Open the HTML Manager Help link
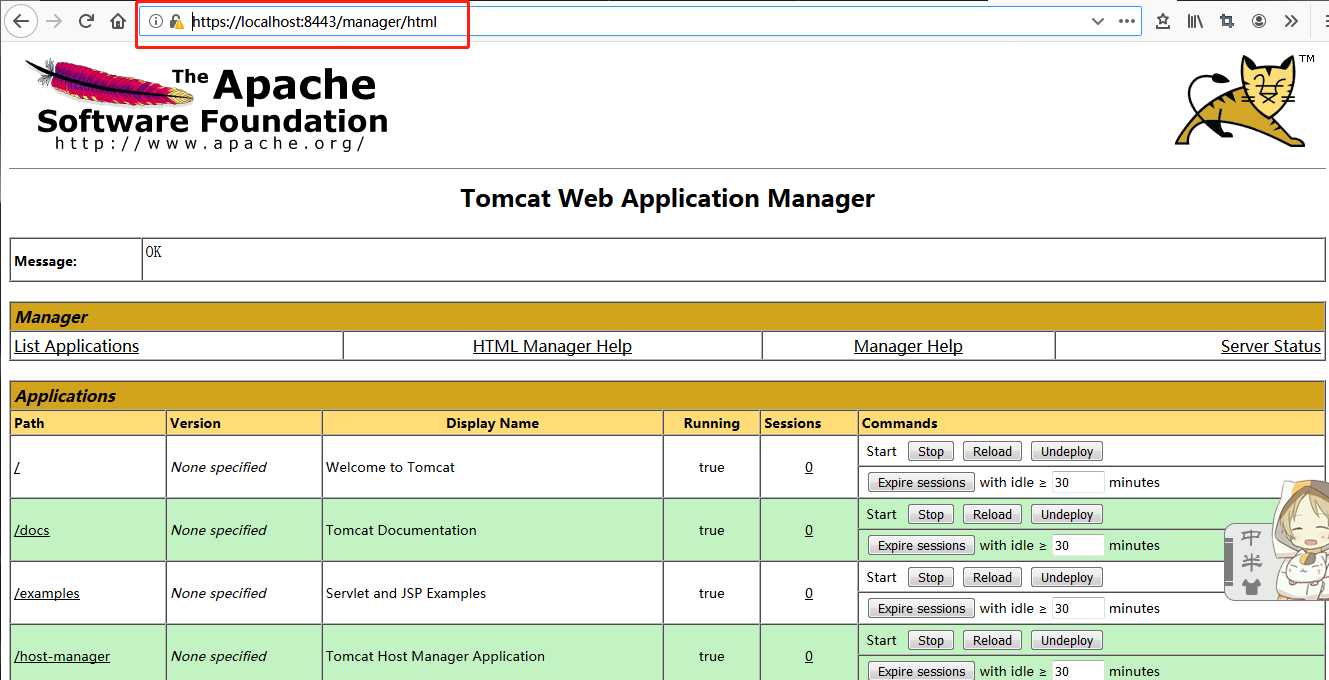 552,346
